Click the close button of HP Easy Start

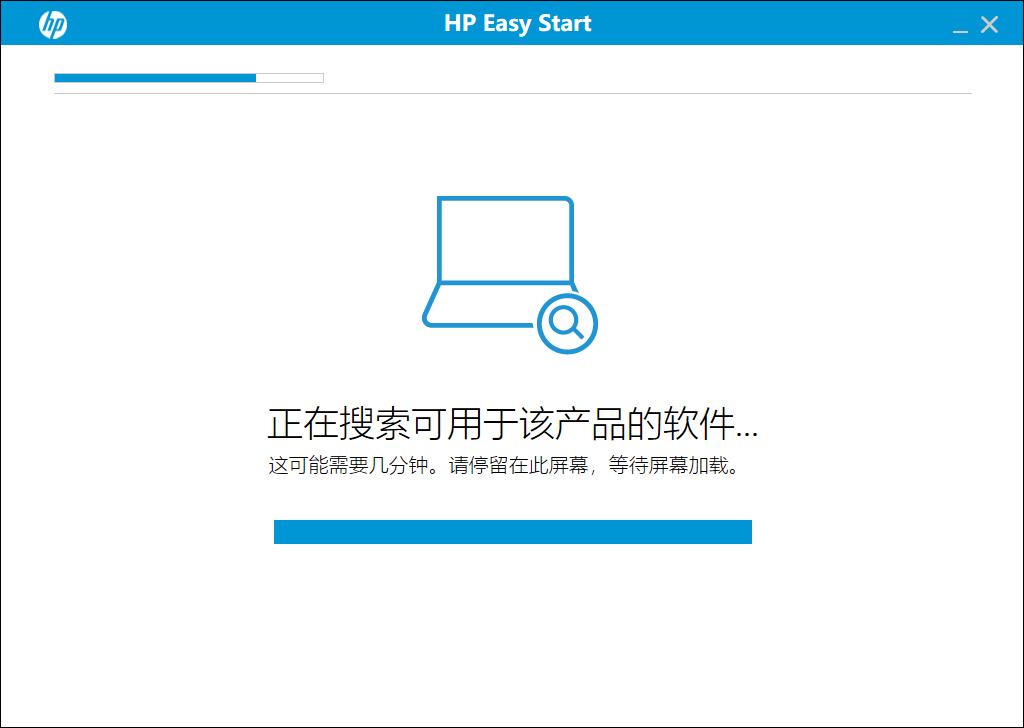989,23
